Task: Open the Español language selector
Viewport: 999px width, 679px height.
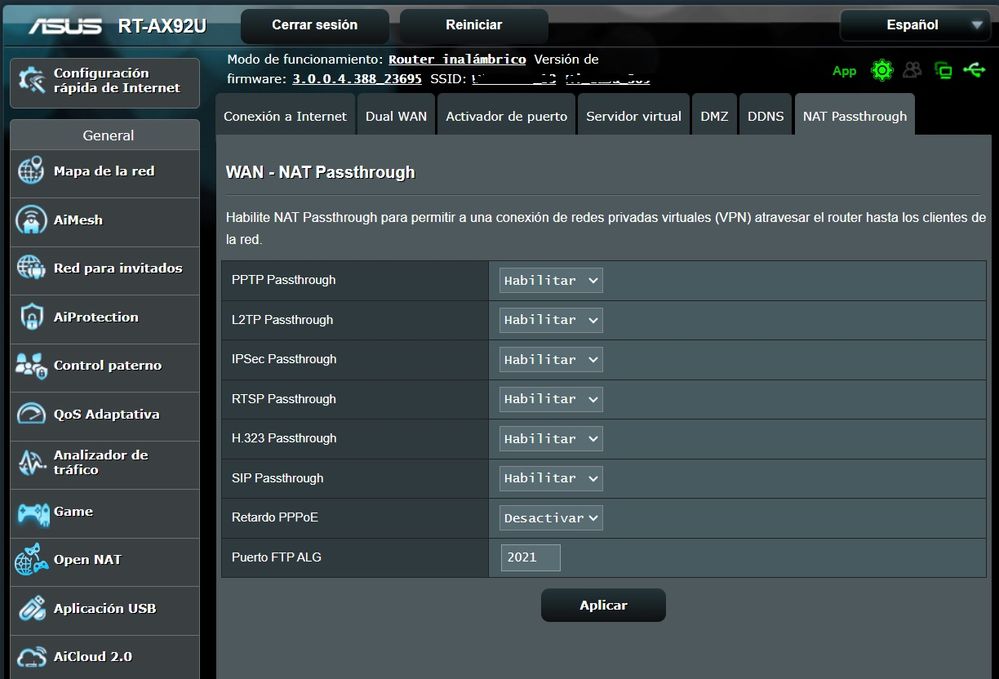Action: (914, 25)
